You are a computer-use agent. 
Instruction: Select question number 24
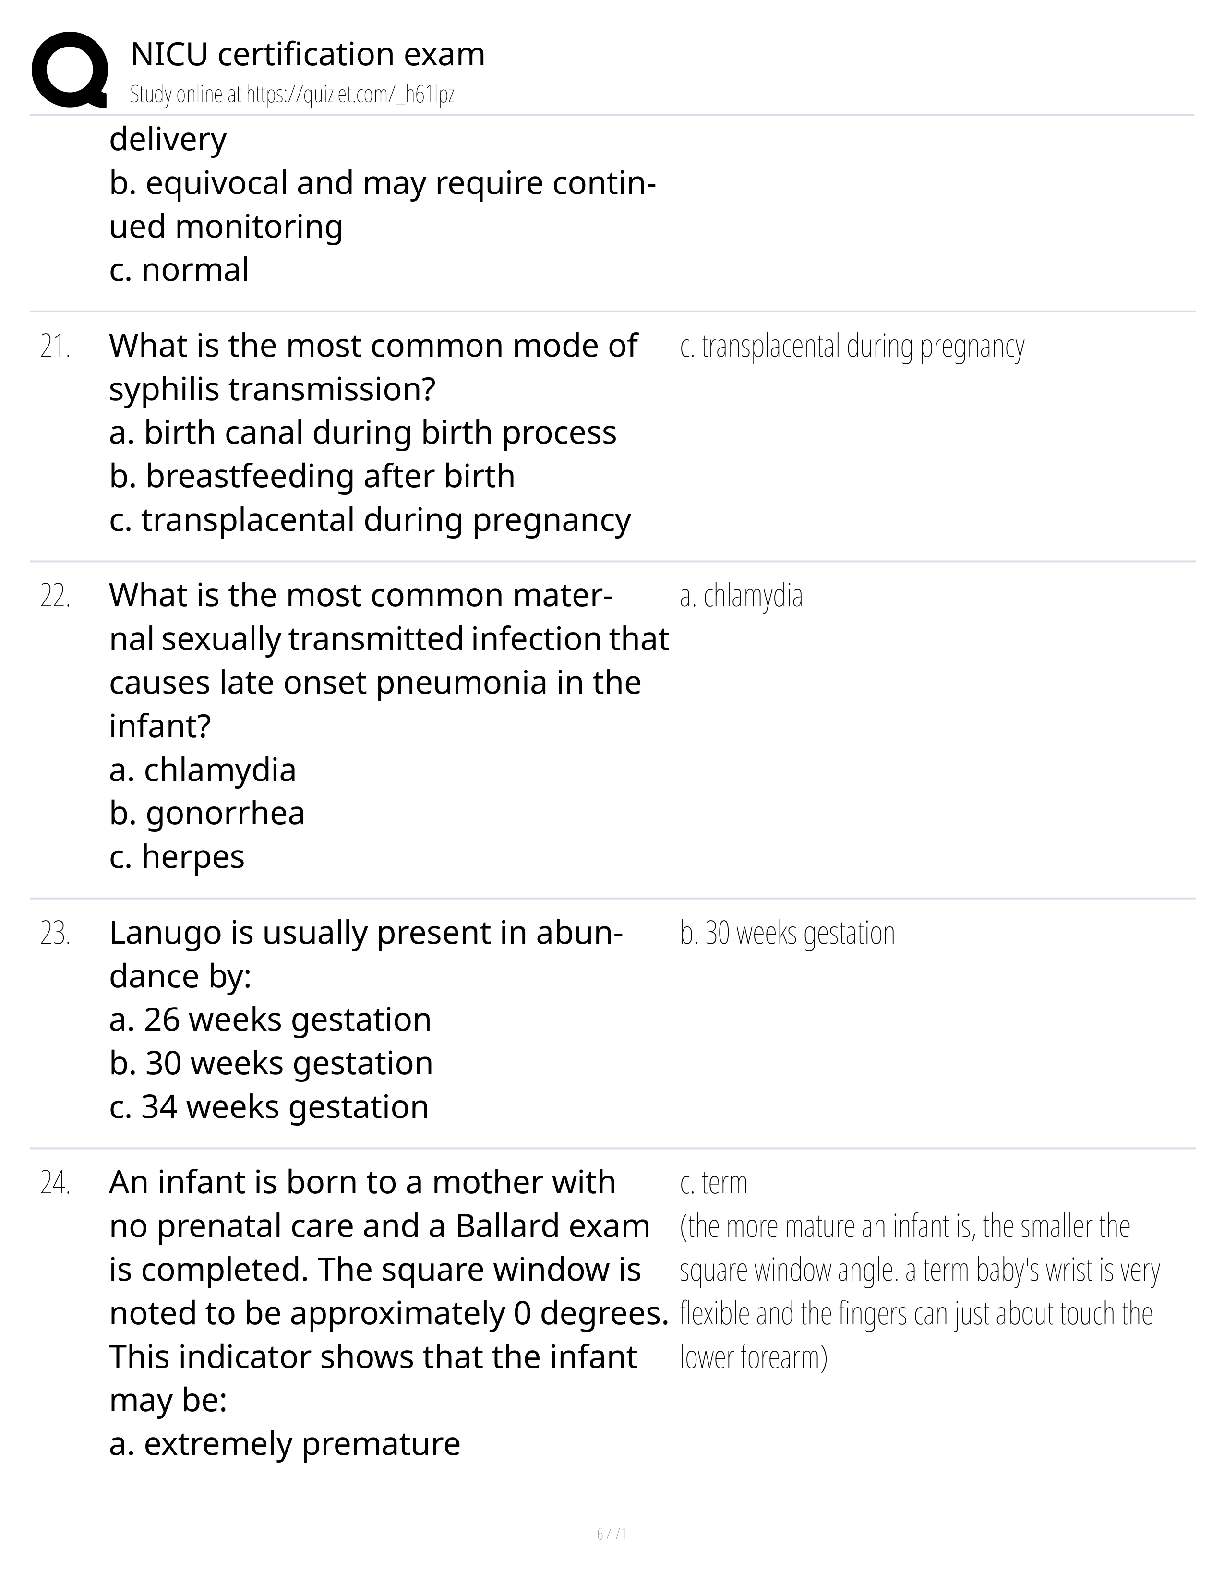[55, 1183]
